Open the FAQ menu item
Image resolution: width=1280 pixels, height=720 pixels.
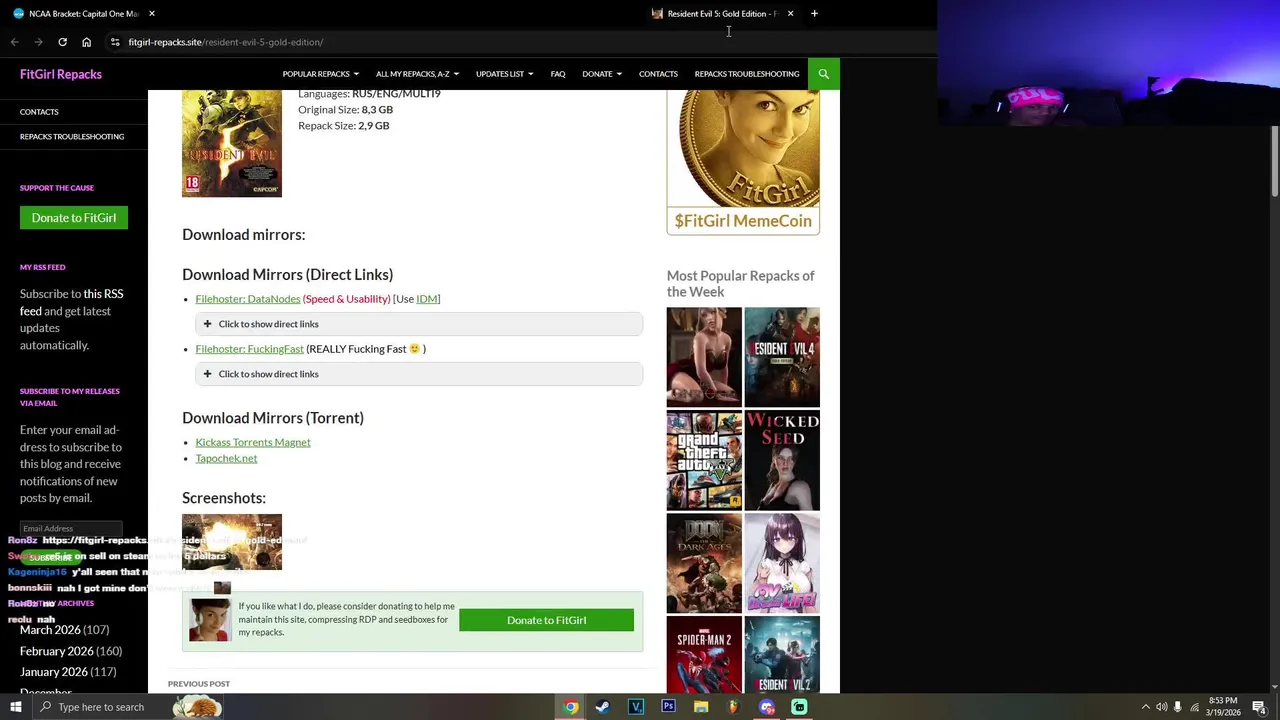tap(558, 74)
